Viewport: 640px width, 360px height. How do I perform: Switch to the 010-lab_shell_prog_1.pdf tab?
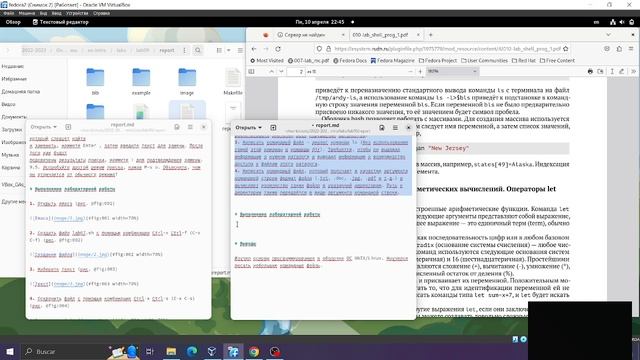380,35
